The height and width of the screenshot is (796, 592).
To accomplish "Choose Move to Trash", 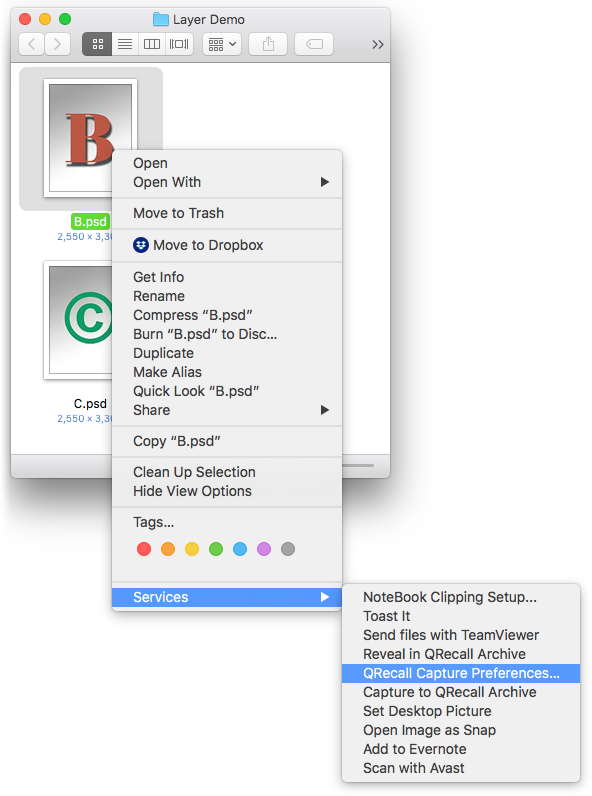I will click(x=226, y=213).
